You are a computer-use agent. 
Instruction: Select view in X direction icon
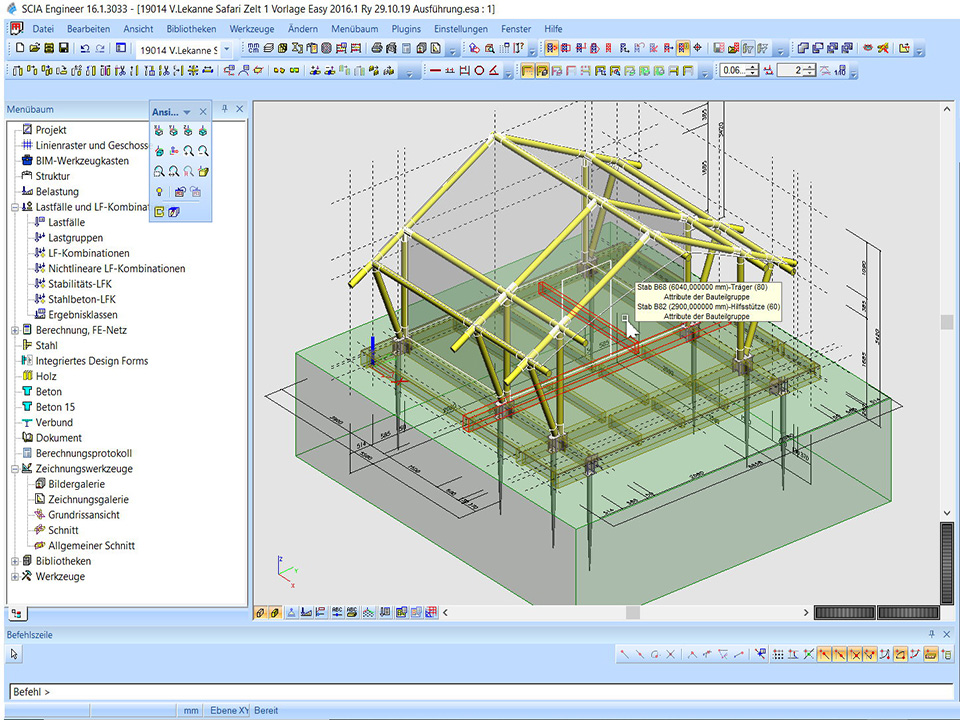(x=158, y=131)
